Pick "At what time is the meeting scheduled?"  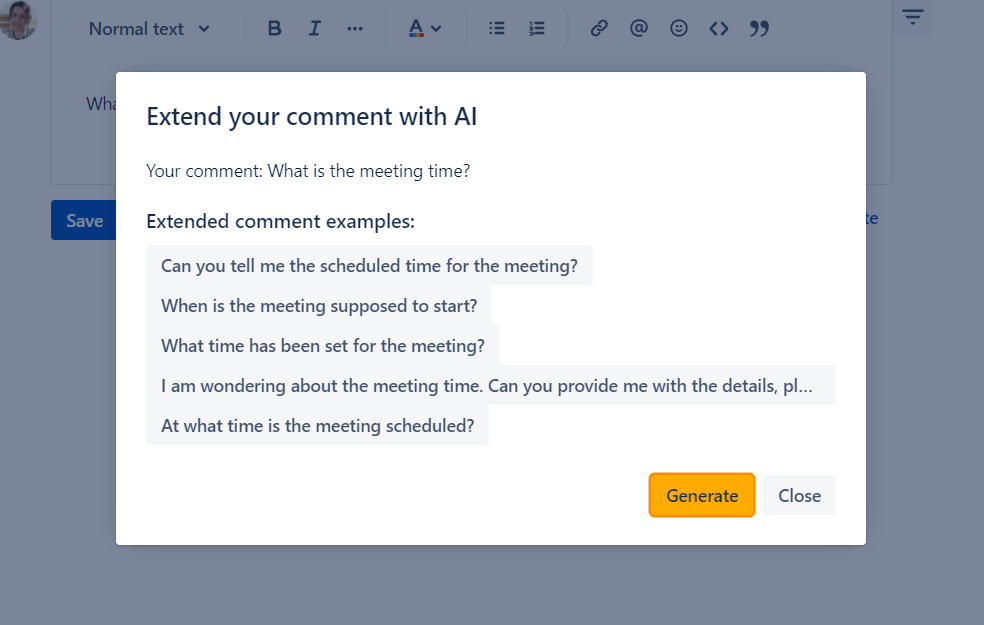click(317, 426)
